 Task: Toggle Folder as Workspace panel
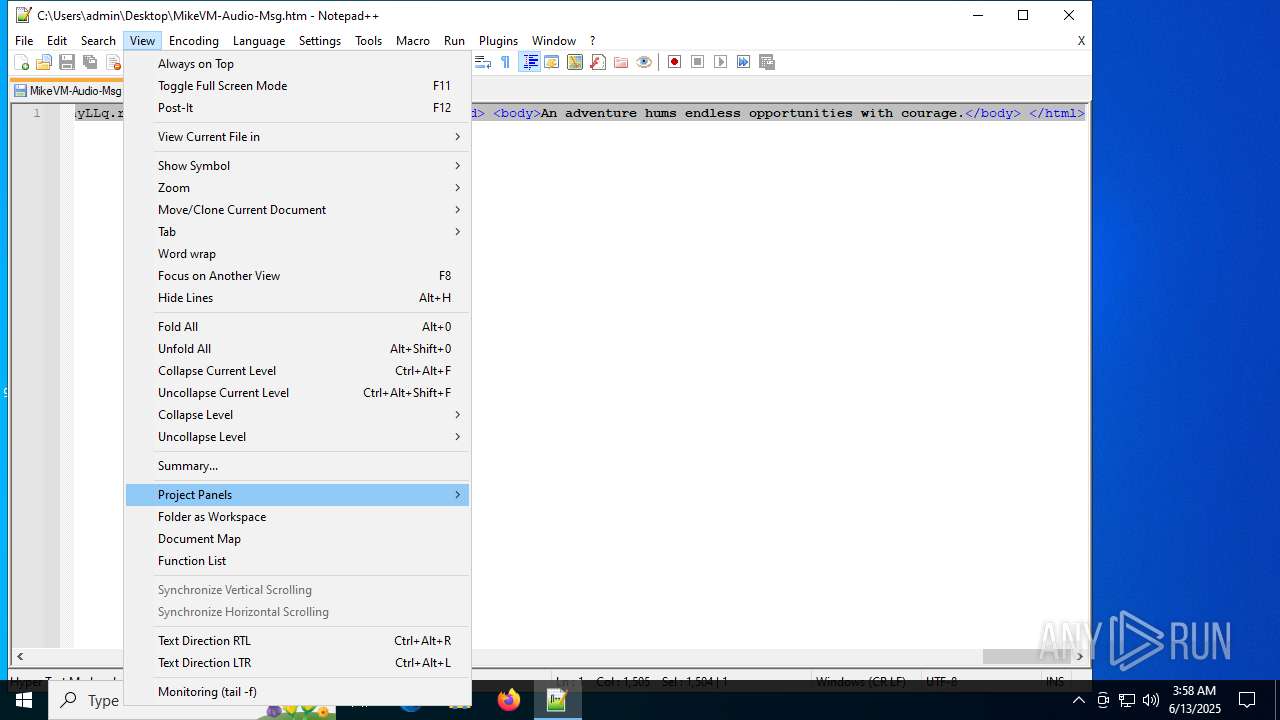pyautogui.click(x=297, y=517)
